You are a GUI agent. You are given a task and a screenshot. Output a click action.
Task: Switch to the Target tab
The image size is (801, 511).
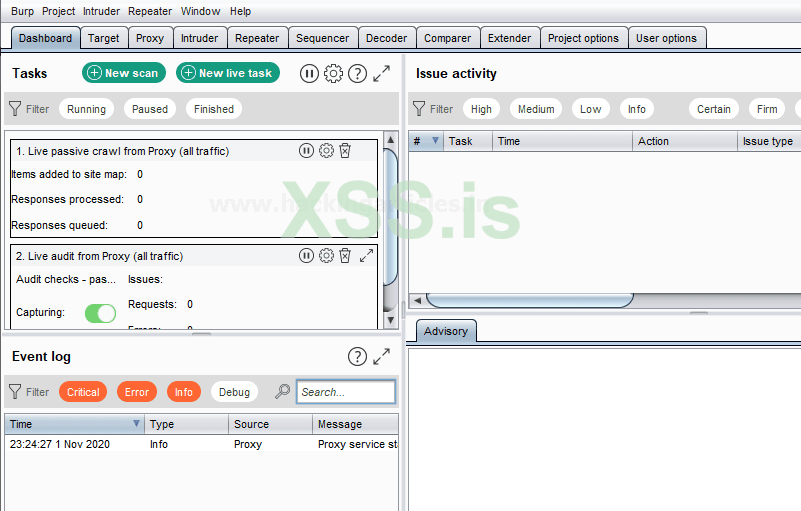coord(103,38)
